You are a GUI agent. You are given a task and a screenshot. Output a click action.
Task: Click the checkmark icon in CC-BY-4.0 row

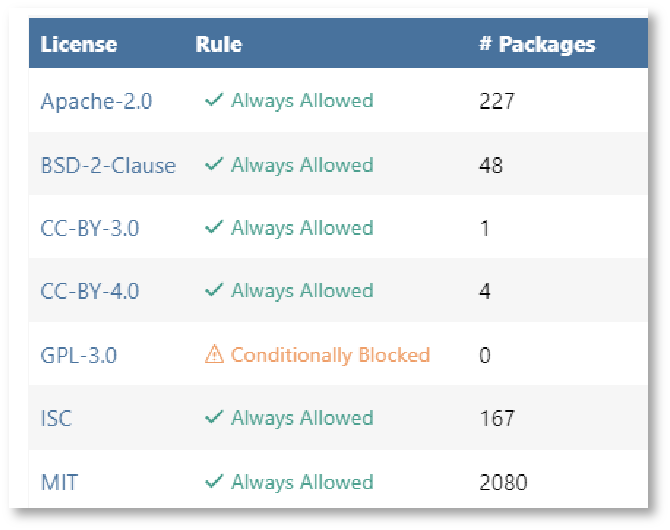(213, 291)
